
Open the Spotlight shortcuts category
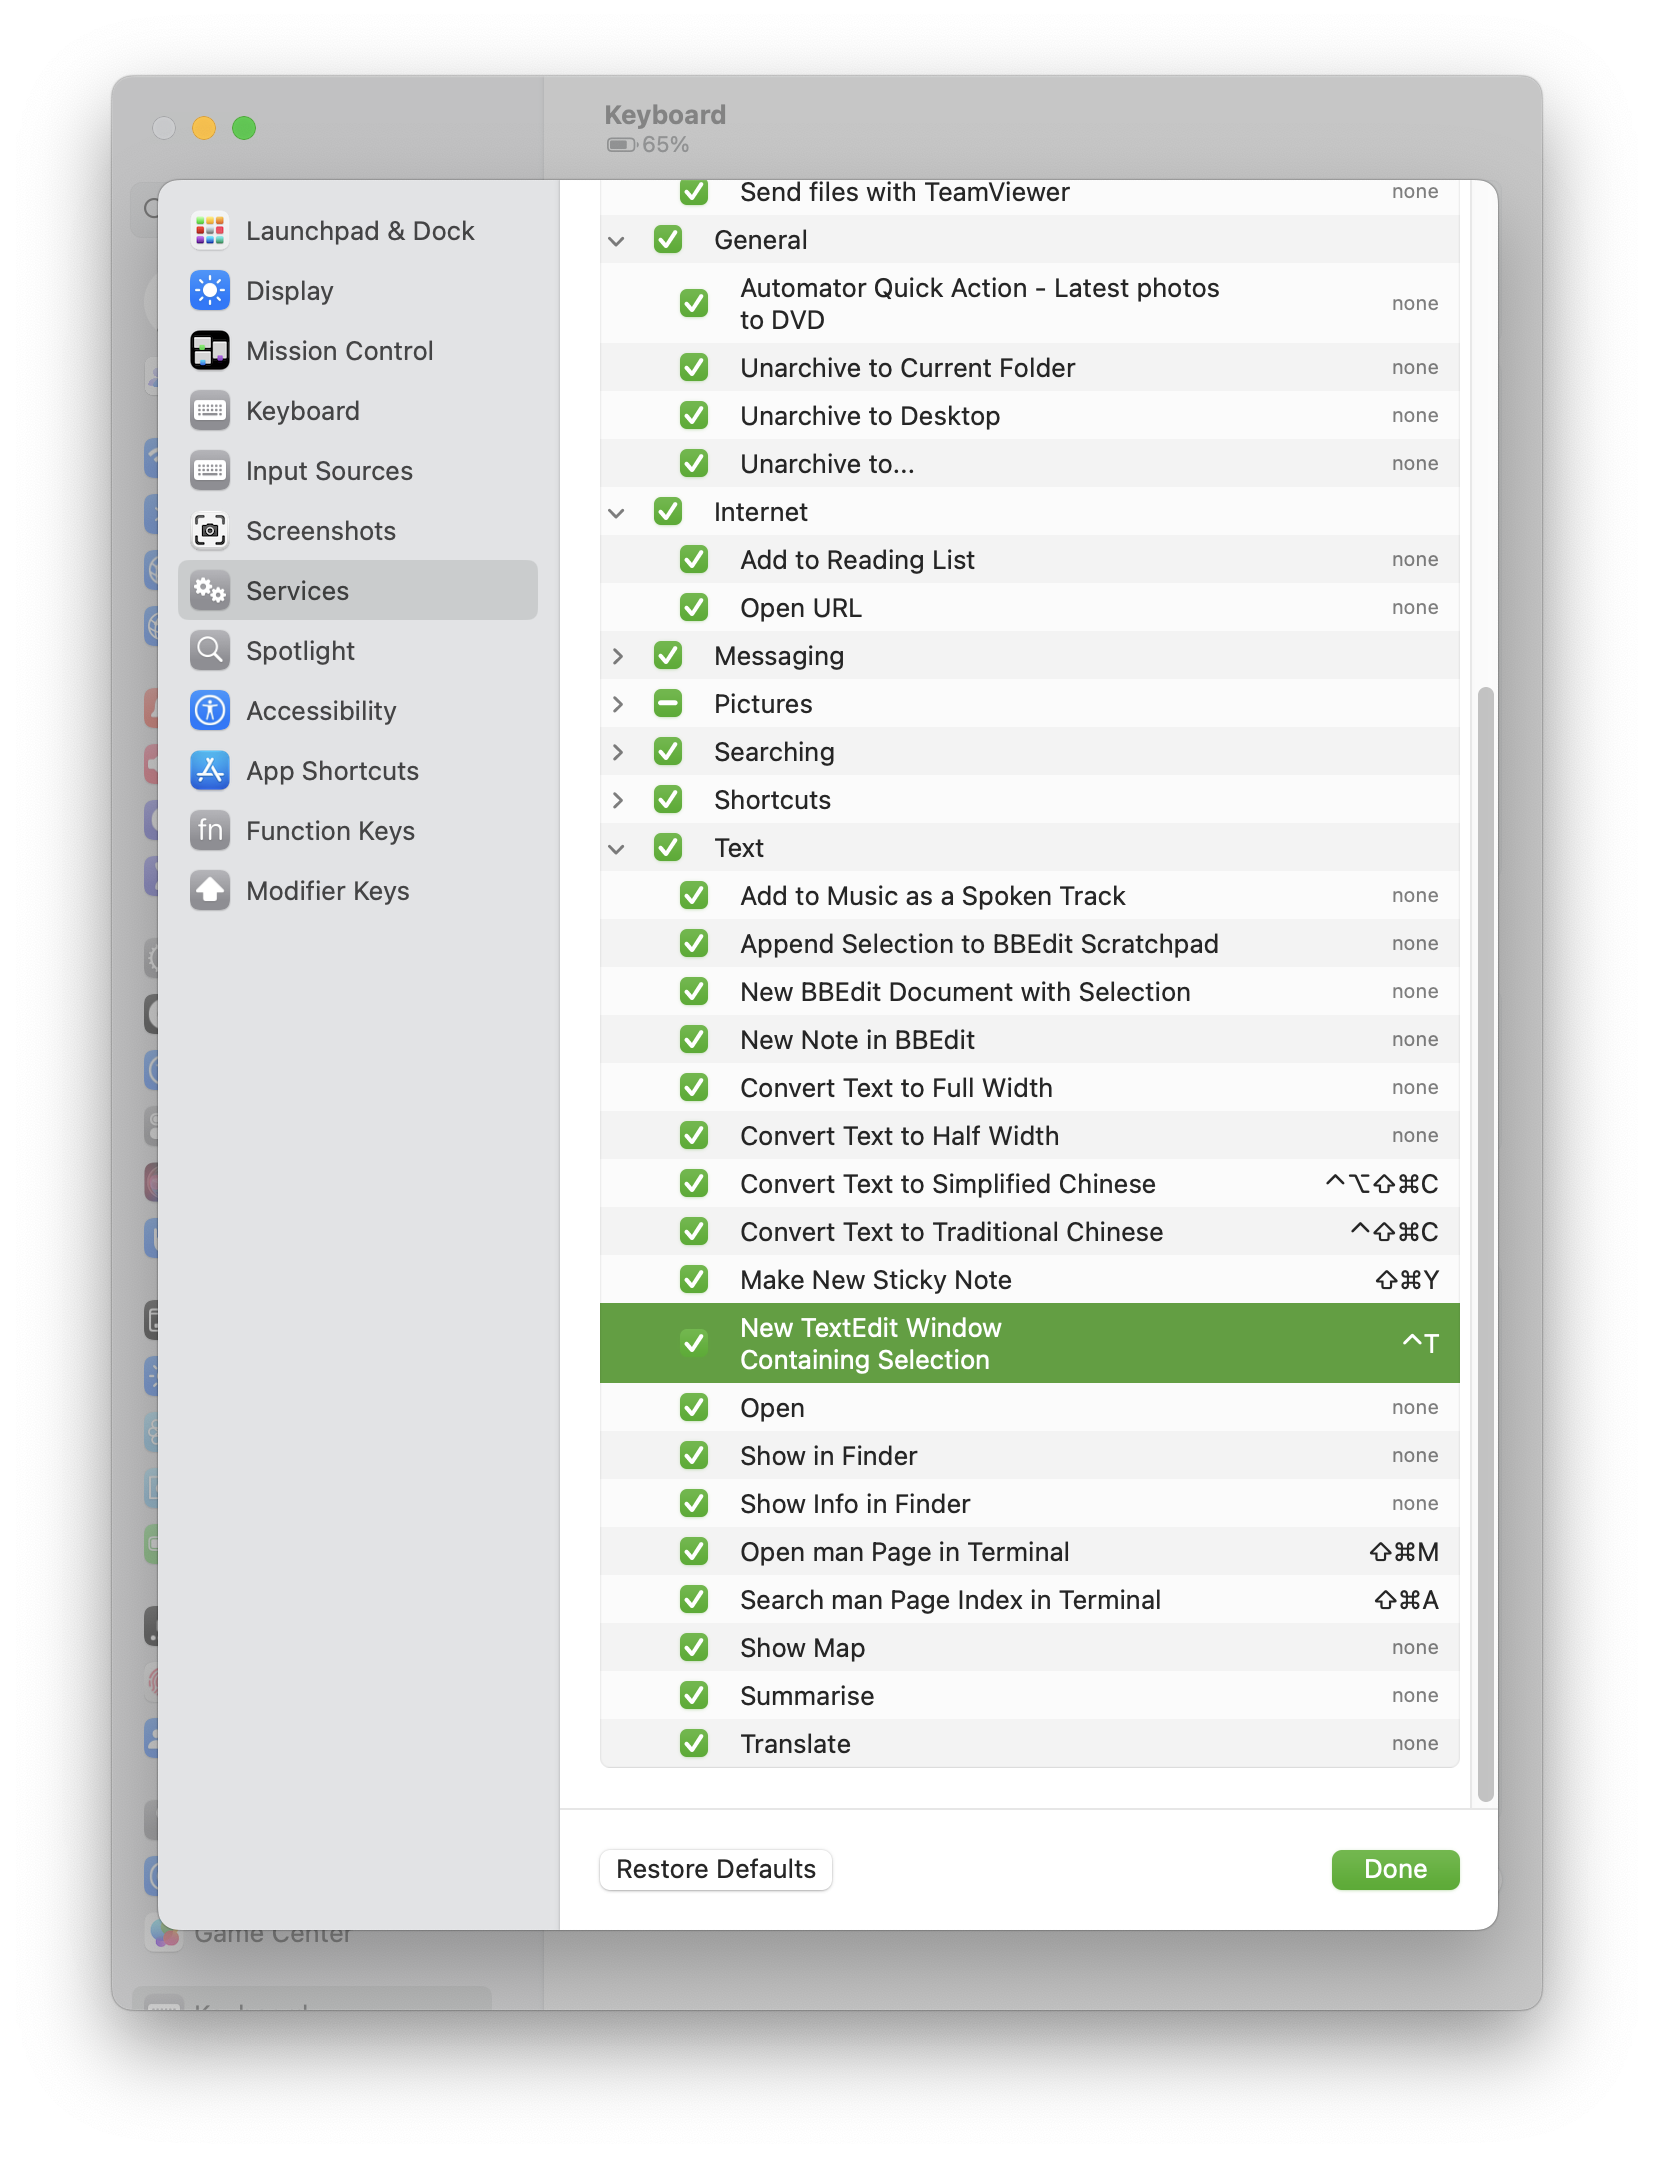click(x=358, y=651)
